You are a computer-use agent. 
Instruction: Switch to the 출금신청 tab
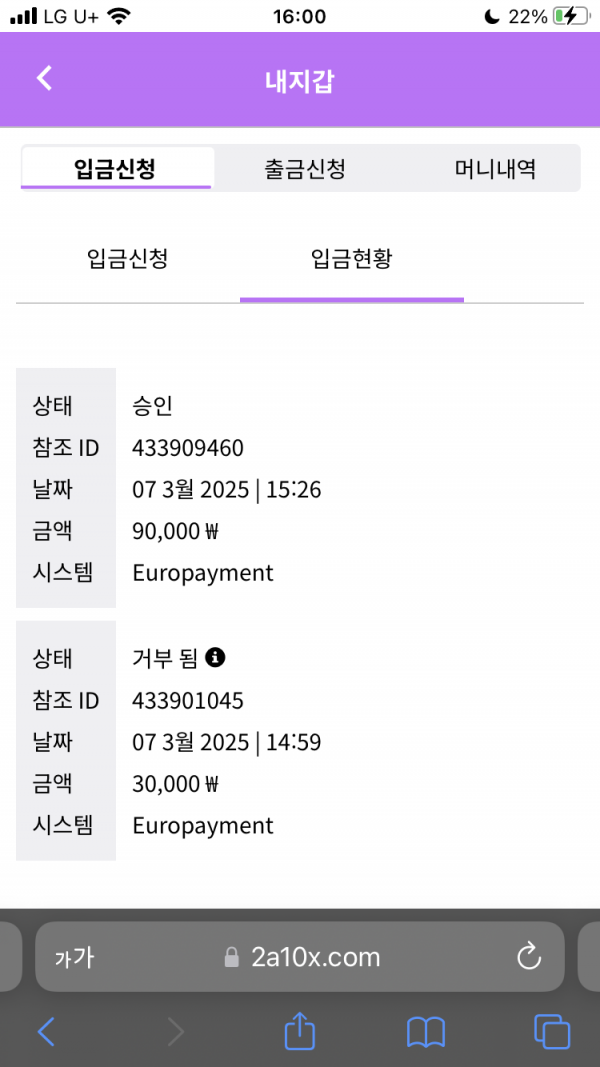pyautogui.click(x=305, y=169)
